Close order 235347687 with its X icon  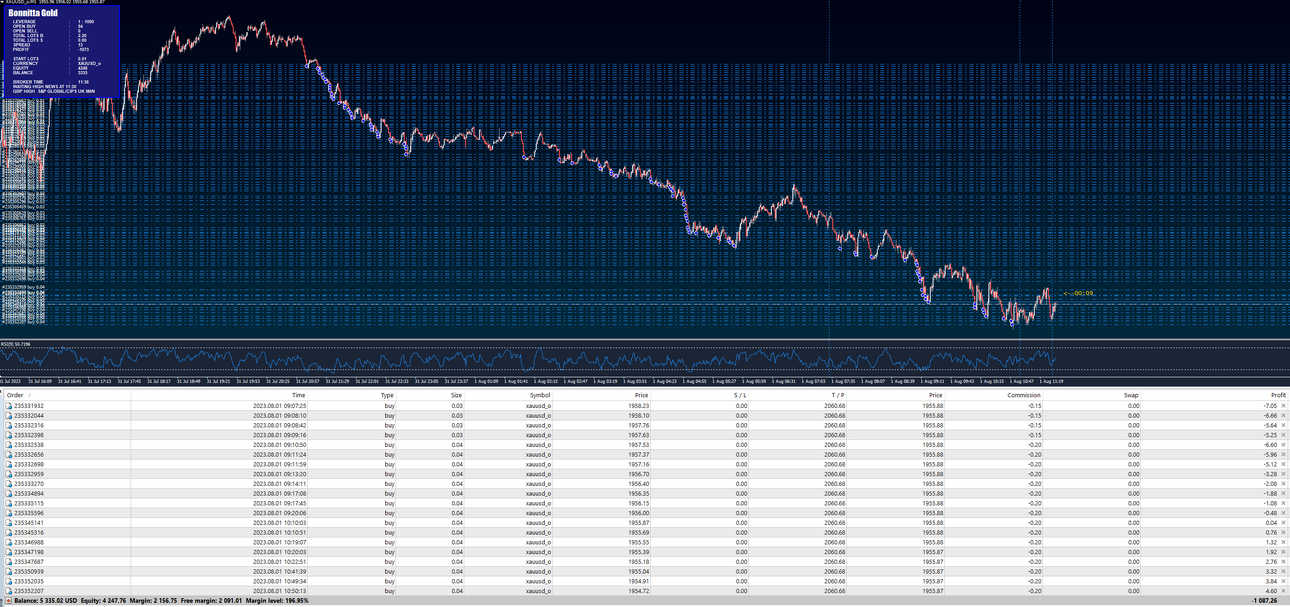[x=1283, y=562]
